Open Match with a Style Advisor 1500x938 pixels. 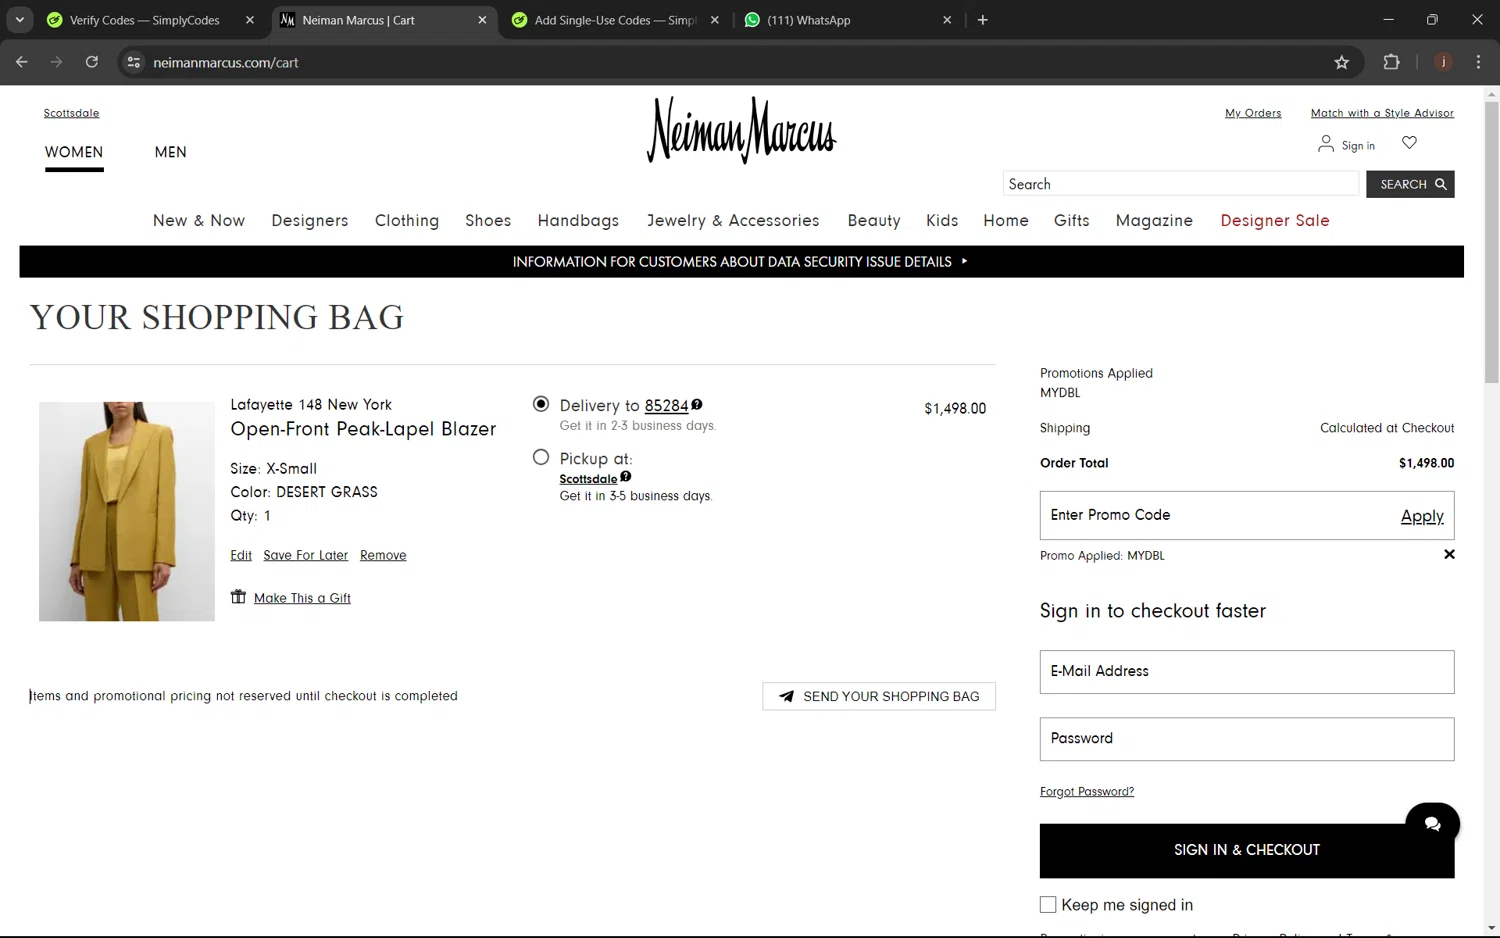pos(1382,113)
